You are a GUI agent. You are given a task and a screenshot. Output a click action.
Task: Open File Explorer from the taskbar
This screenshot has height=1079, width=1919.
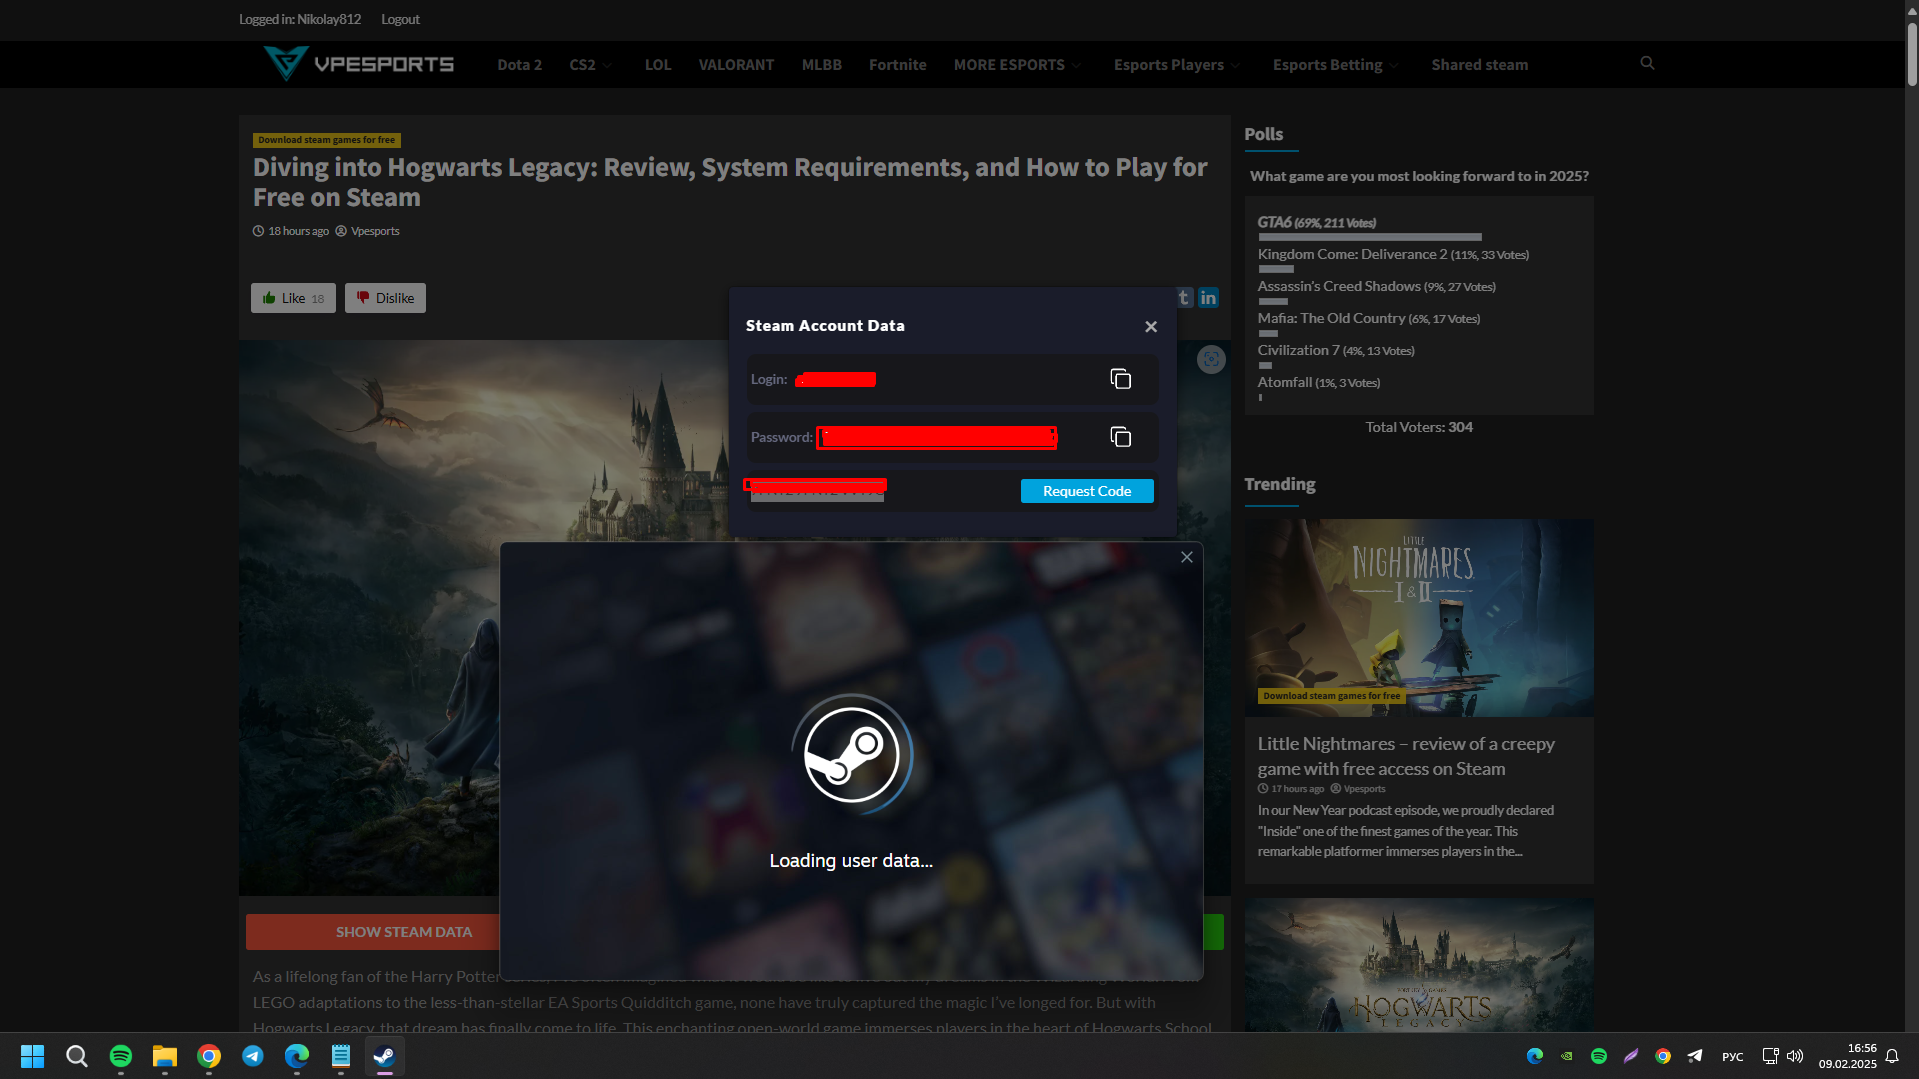coord(164,1056)
